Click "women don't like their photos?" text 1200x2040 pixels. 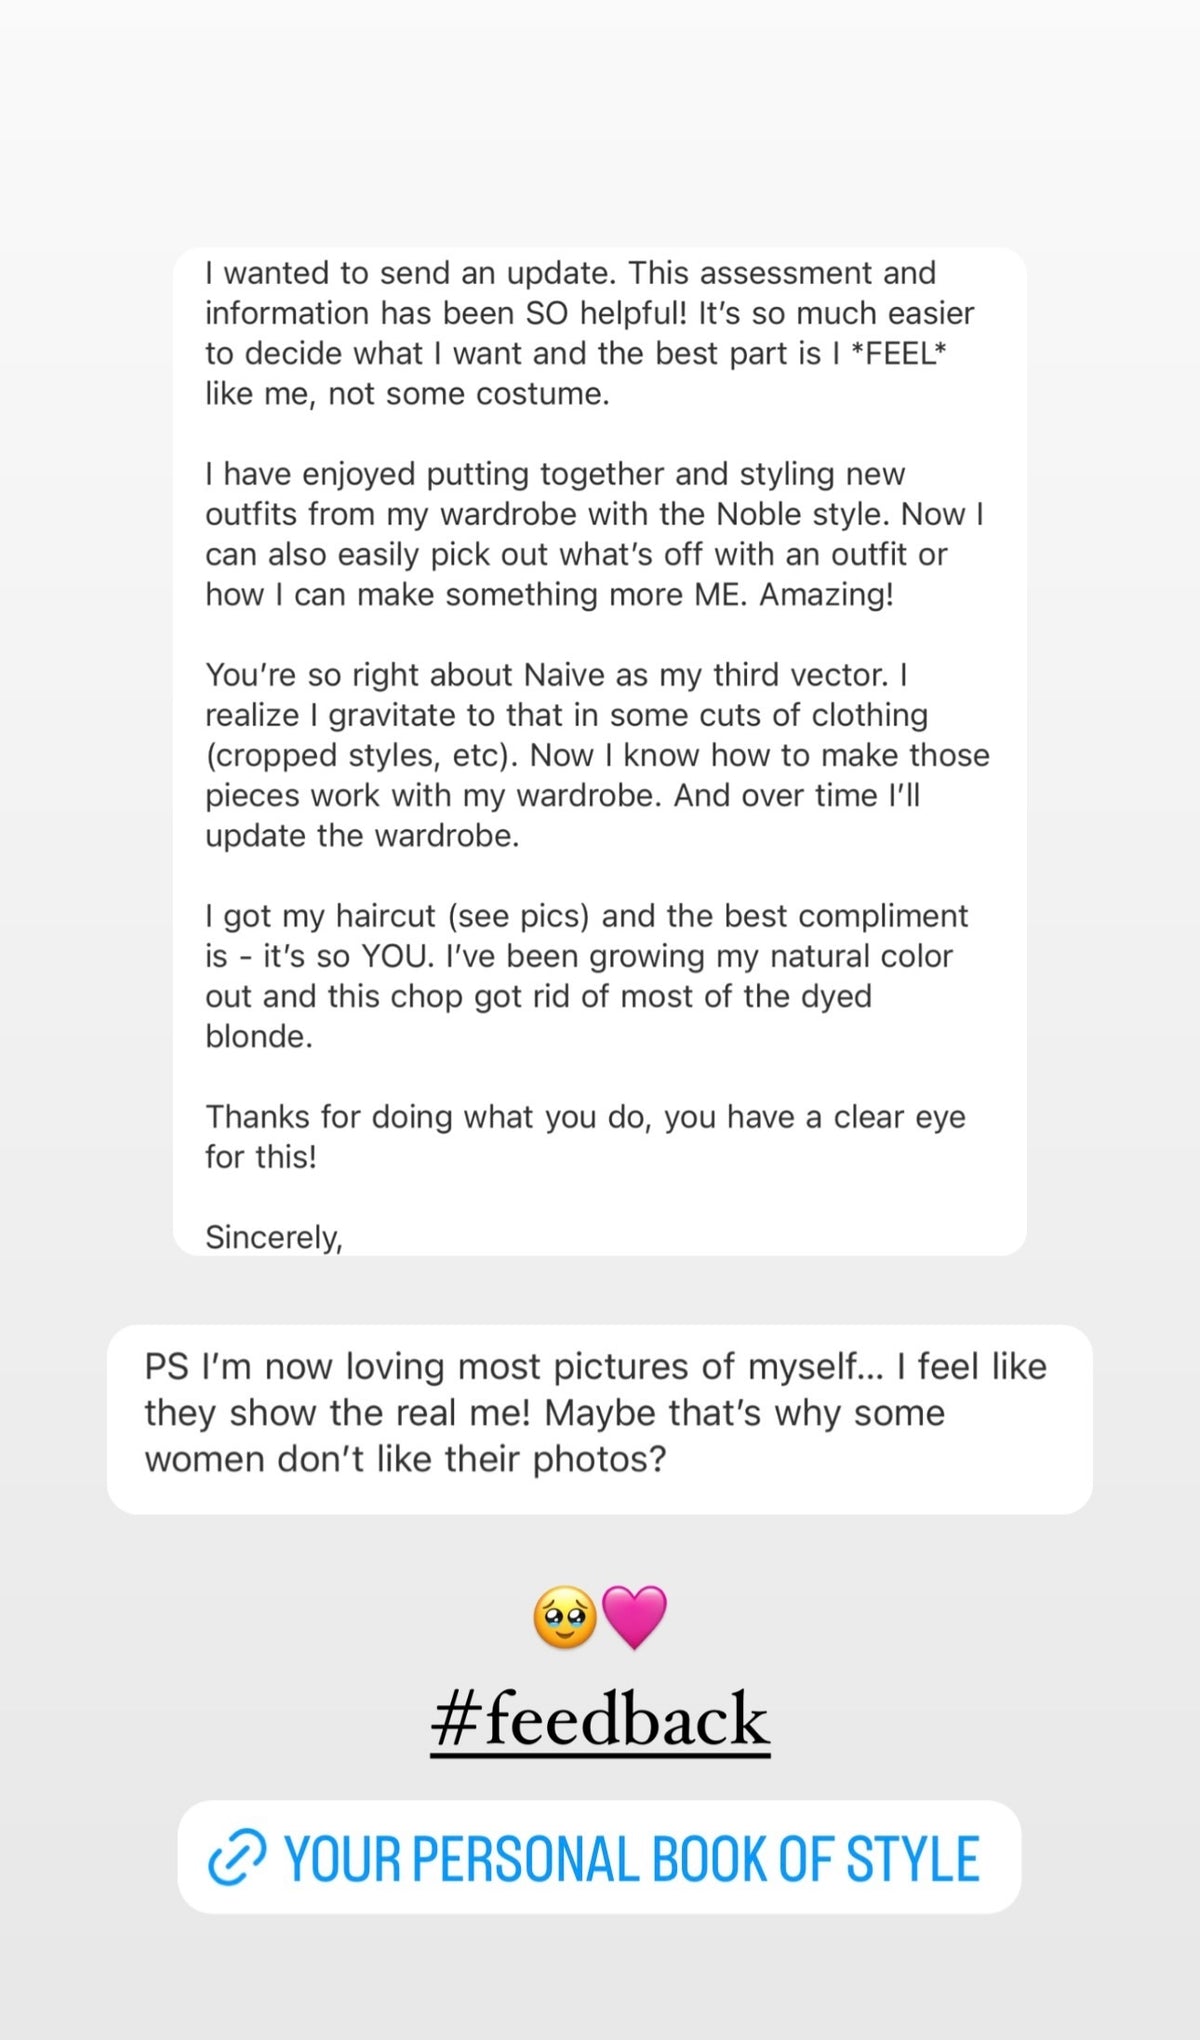point(405,1459)
